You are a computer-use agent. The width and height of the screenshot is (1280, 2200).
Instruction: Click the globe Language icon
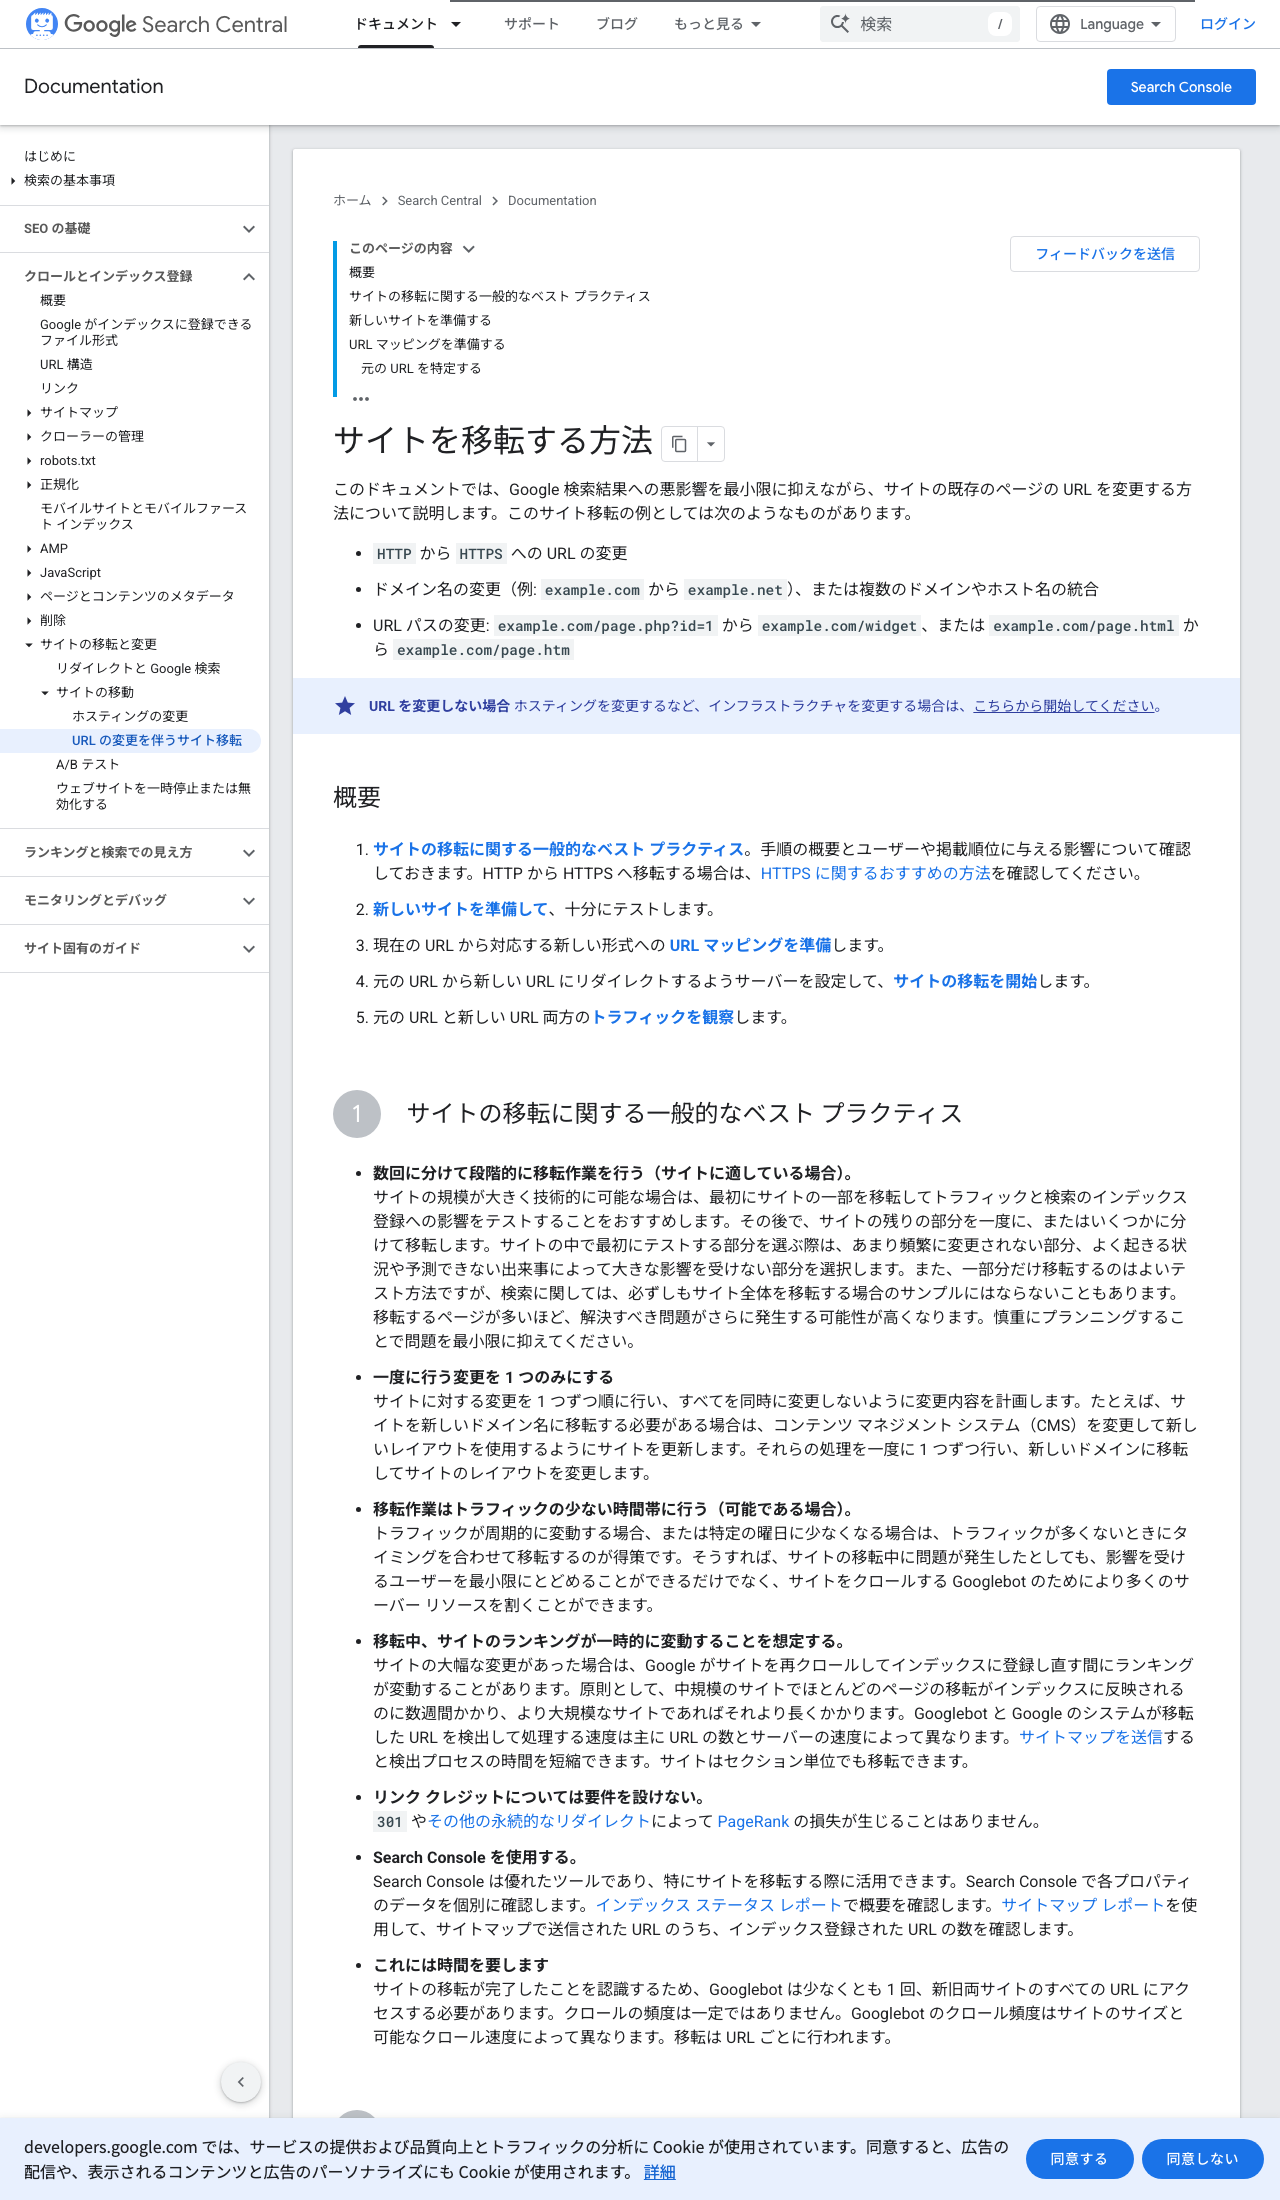pos(1060,24)
